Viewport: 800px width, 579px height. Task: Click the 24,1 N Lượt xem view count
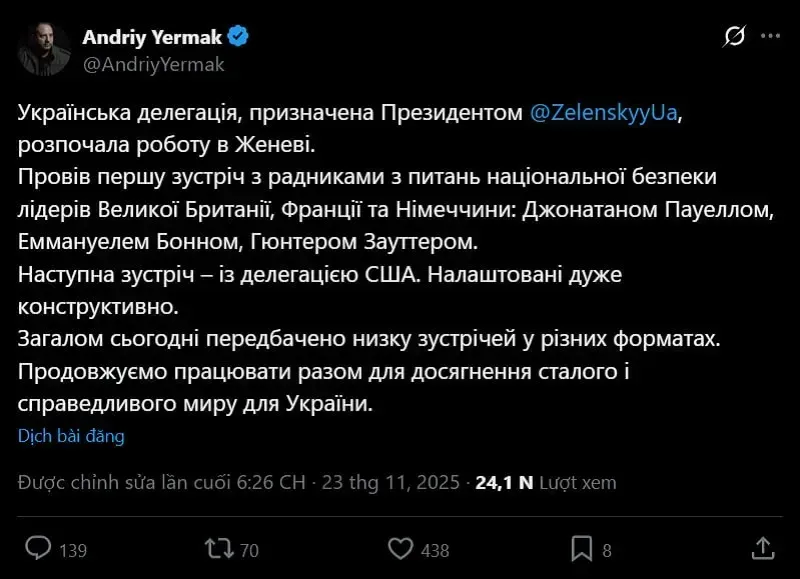point(546,483)
